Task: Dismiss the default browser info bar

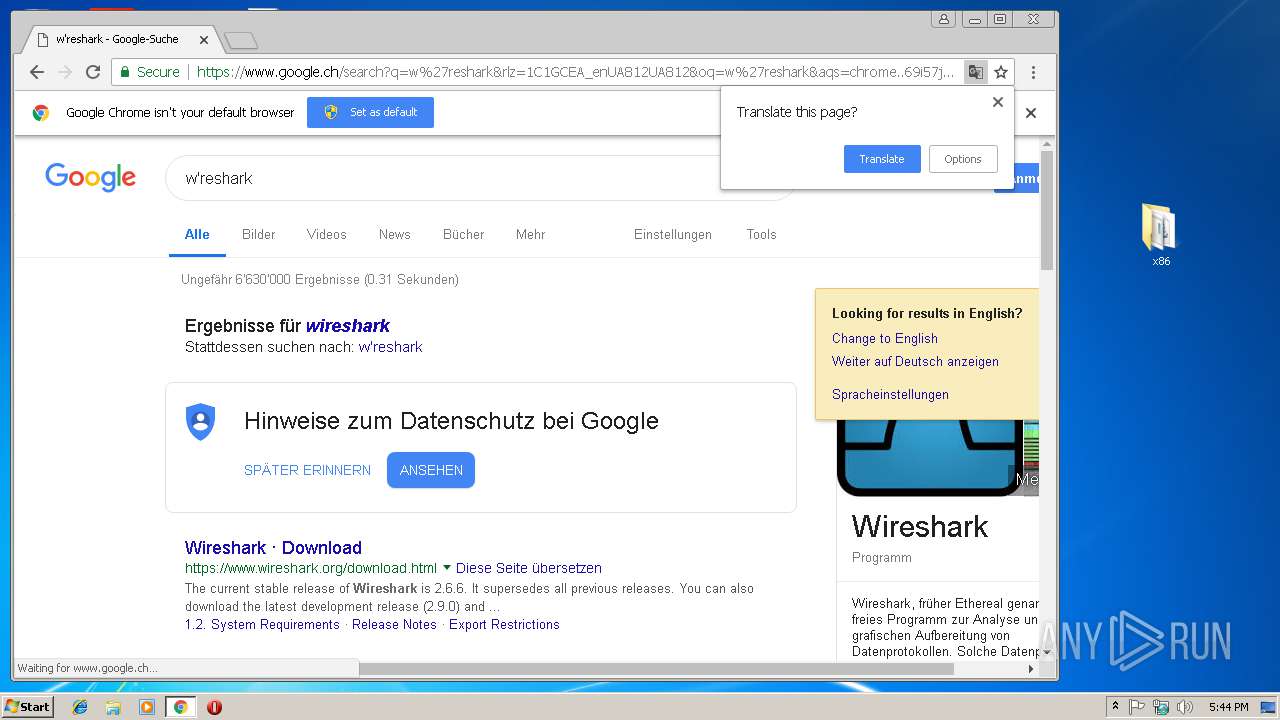Action: point(1031,113)
